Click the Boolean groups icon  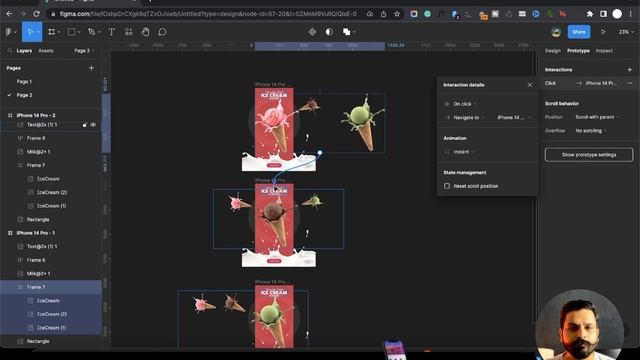point(347,32)
